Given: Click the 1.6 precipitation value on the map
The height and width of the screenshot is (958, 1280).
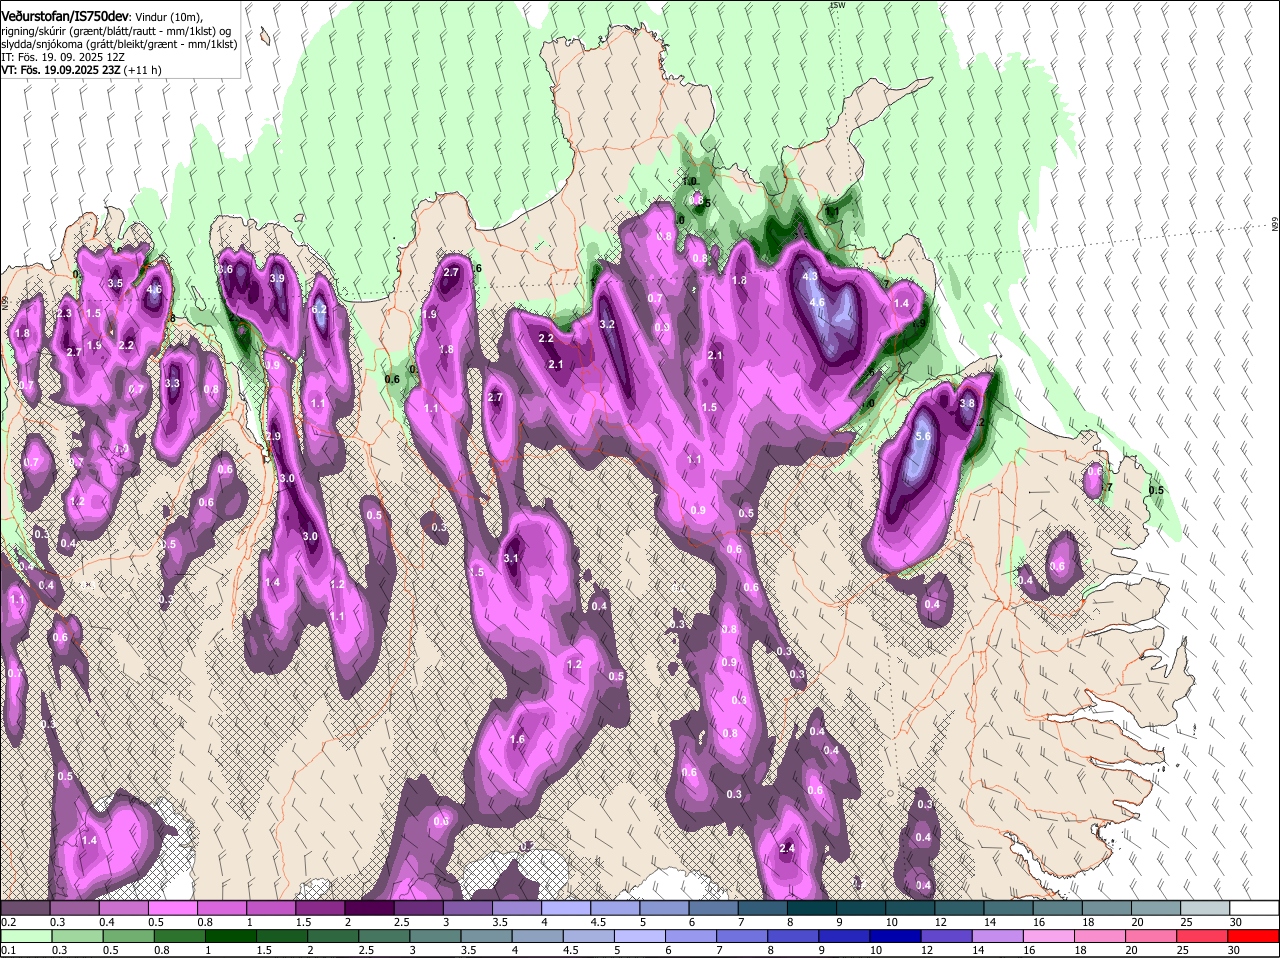Looking at the screenshot, I should point(518,739).
